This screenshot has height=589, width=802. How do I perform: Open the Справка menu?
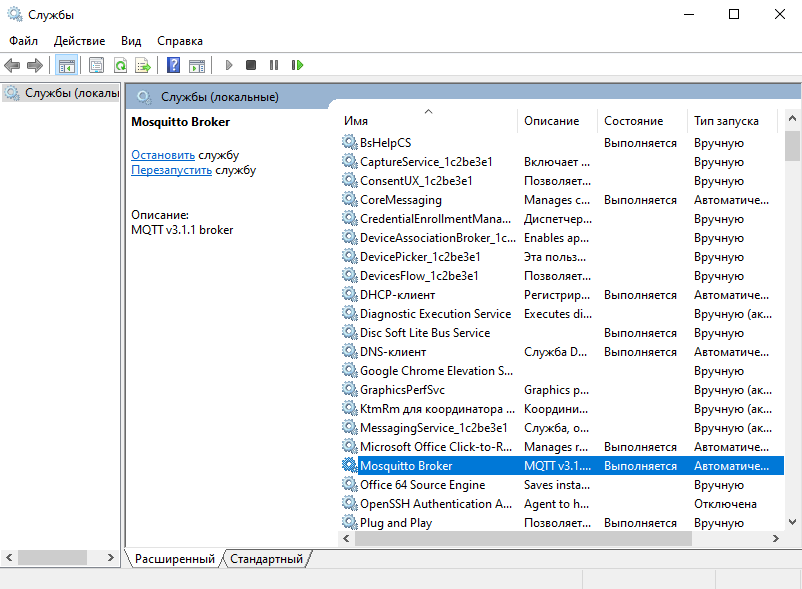180,41
